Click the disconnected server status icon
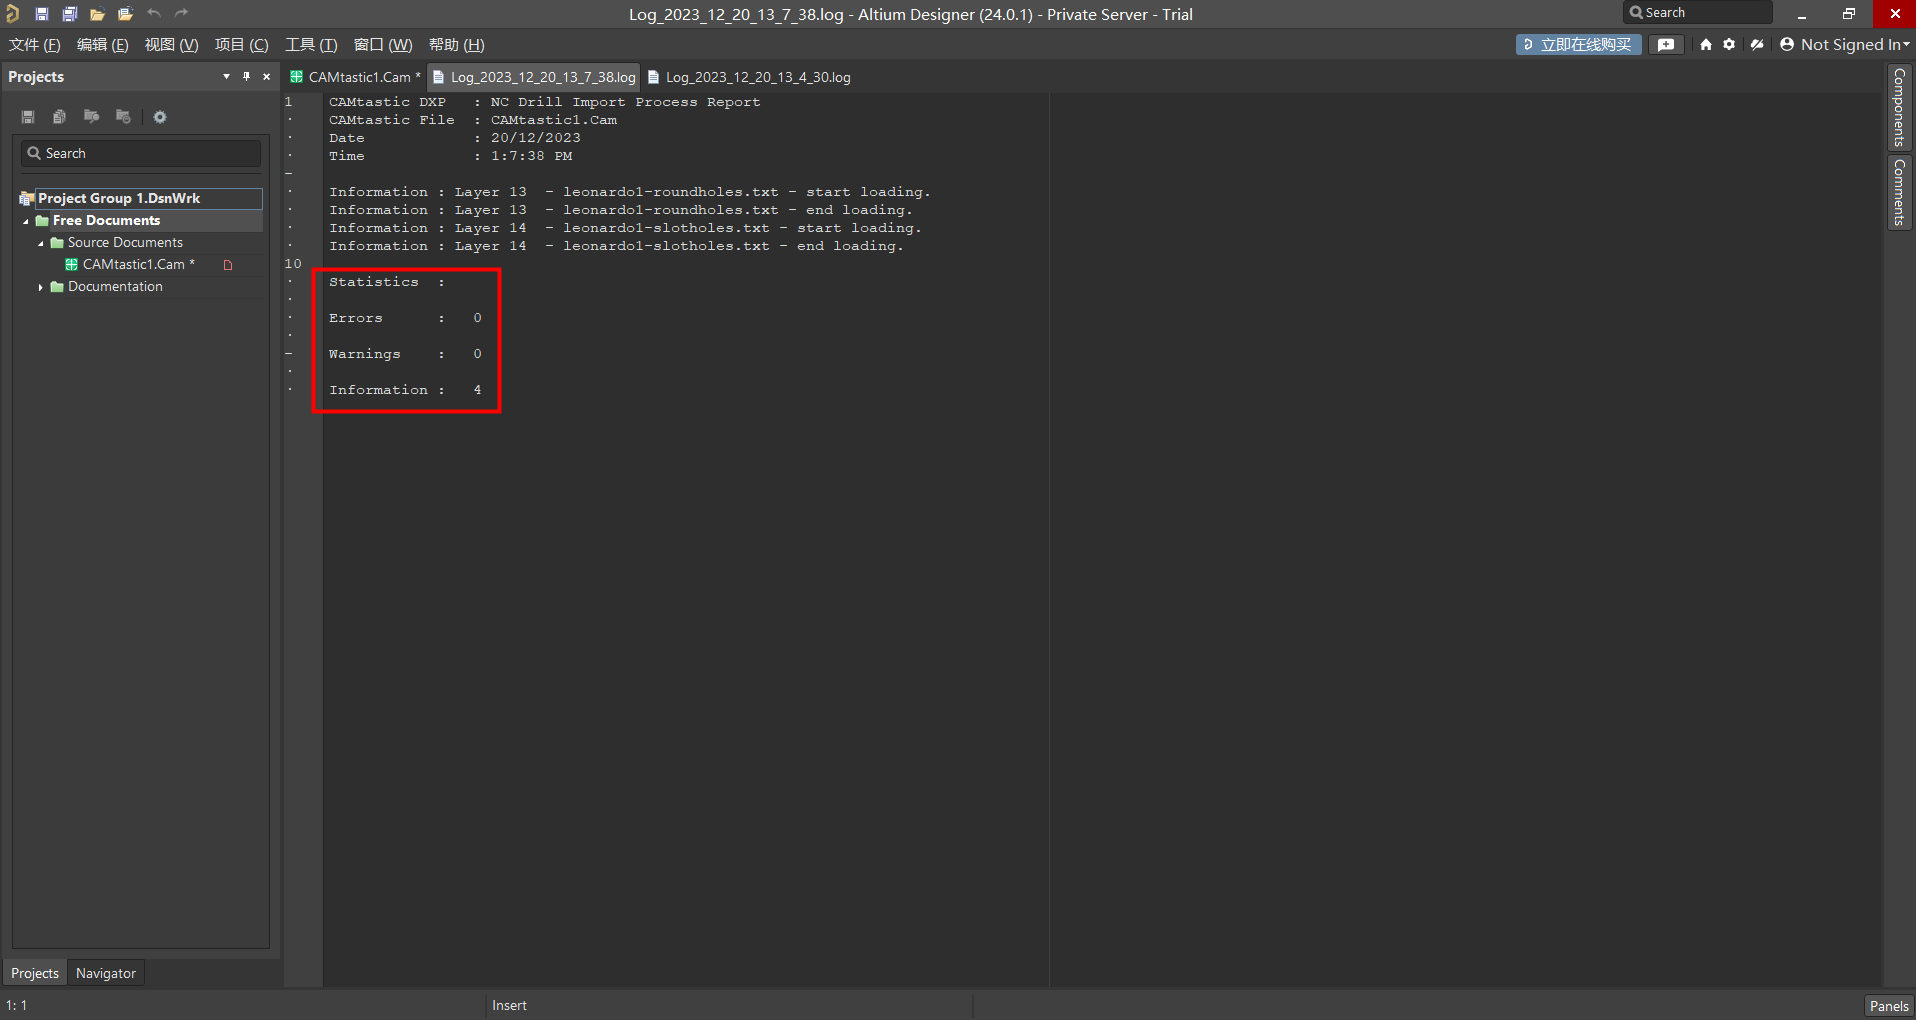Image resolution: width=1916 pixels, height=1020 pixels. 1757,45
